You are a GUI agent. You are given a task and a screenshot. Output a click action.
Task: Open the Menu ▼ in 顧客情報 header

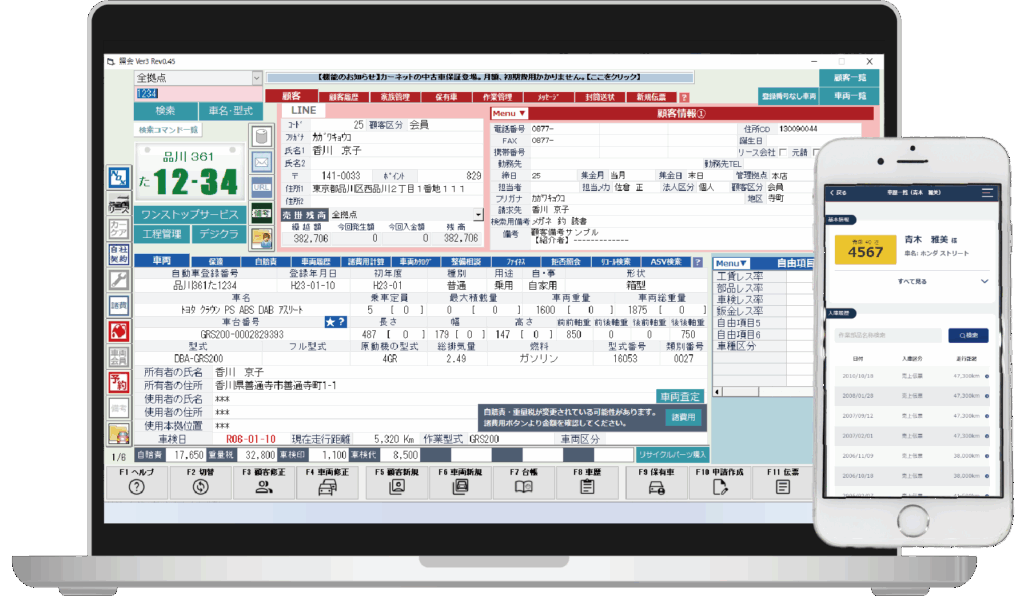(509, 113)
